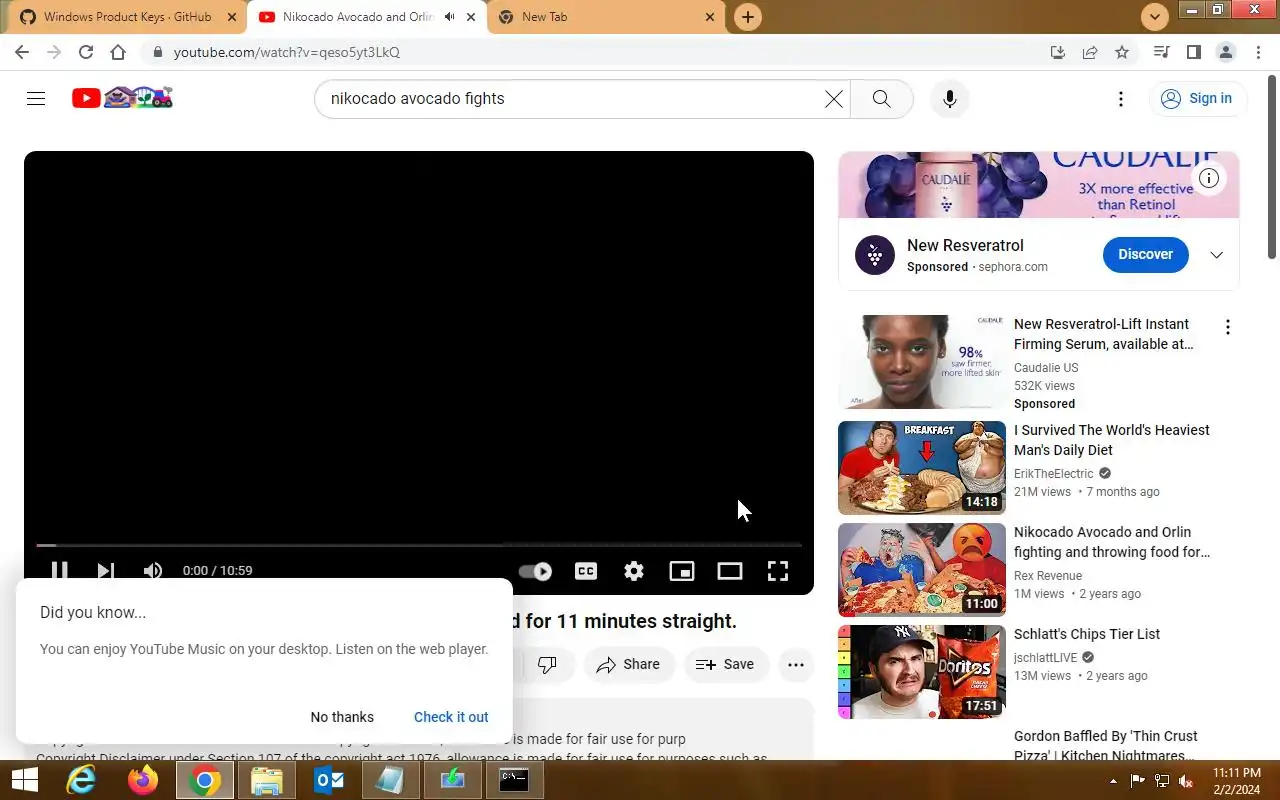
Task: Go to YouTube home via logo
Action: [122, 98]
